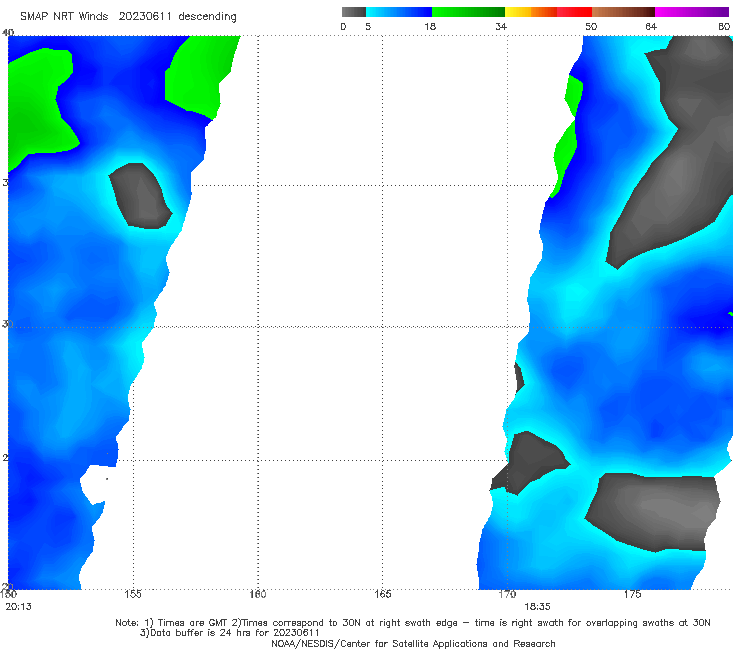Click the latitude label "40"

pyautogui.click(x=8, y=33)
